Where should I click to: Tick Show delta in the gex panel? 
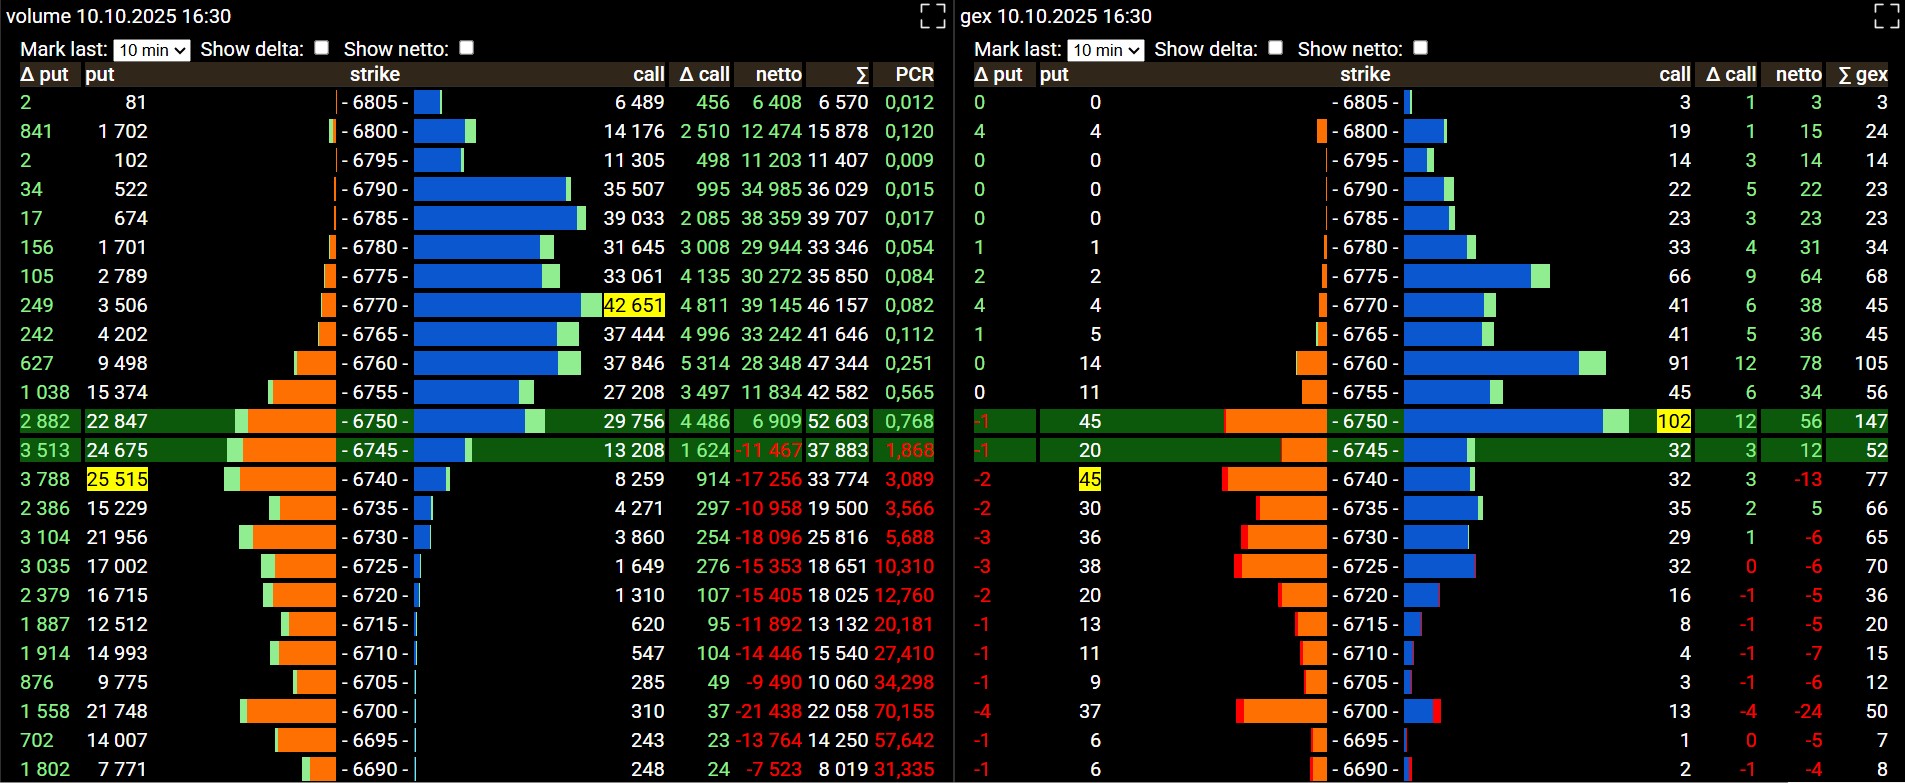tap(1275, 48)
